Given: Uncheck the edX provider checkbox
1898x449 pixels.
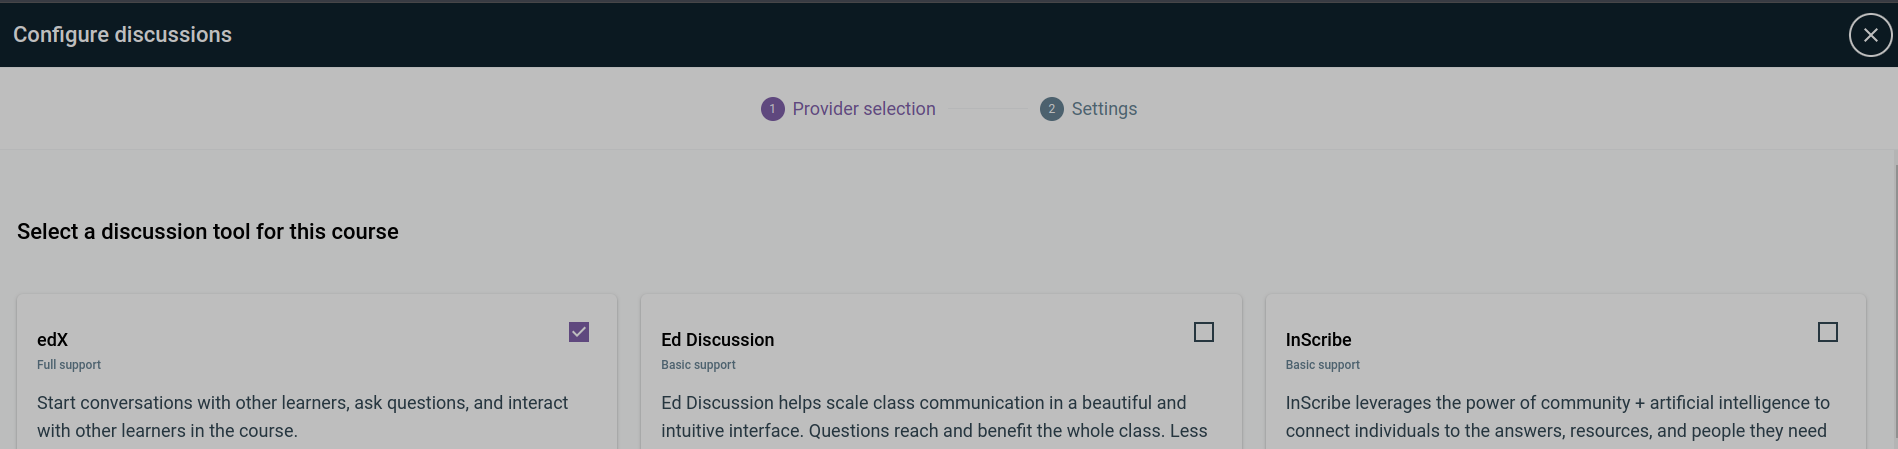Looking at the screenshot, I should pyautogui.click(x=579, y=332).
